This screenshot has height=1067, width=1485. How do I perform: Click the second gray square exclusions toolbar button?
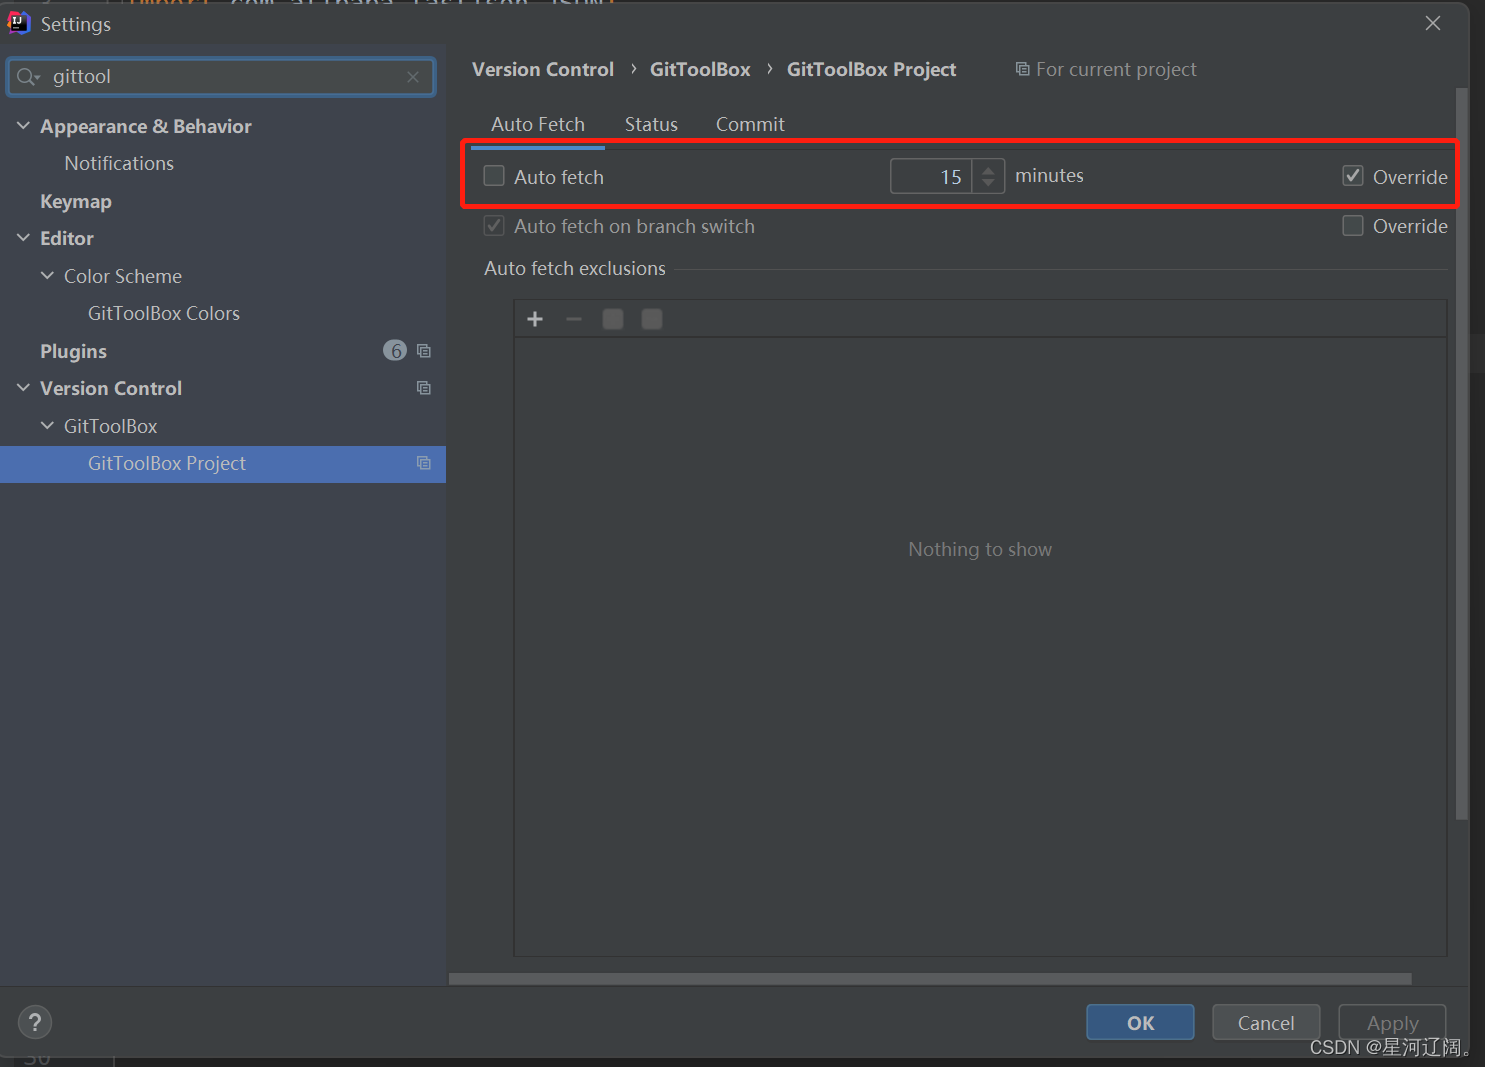652,319
